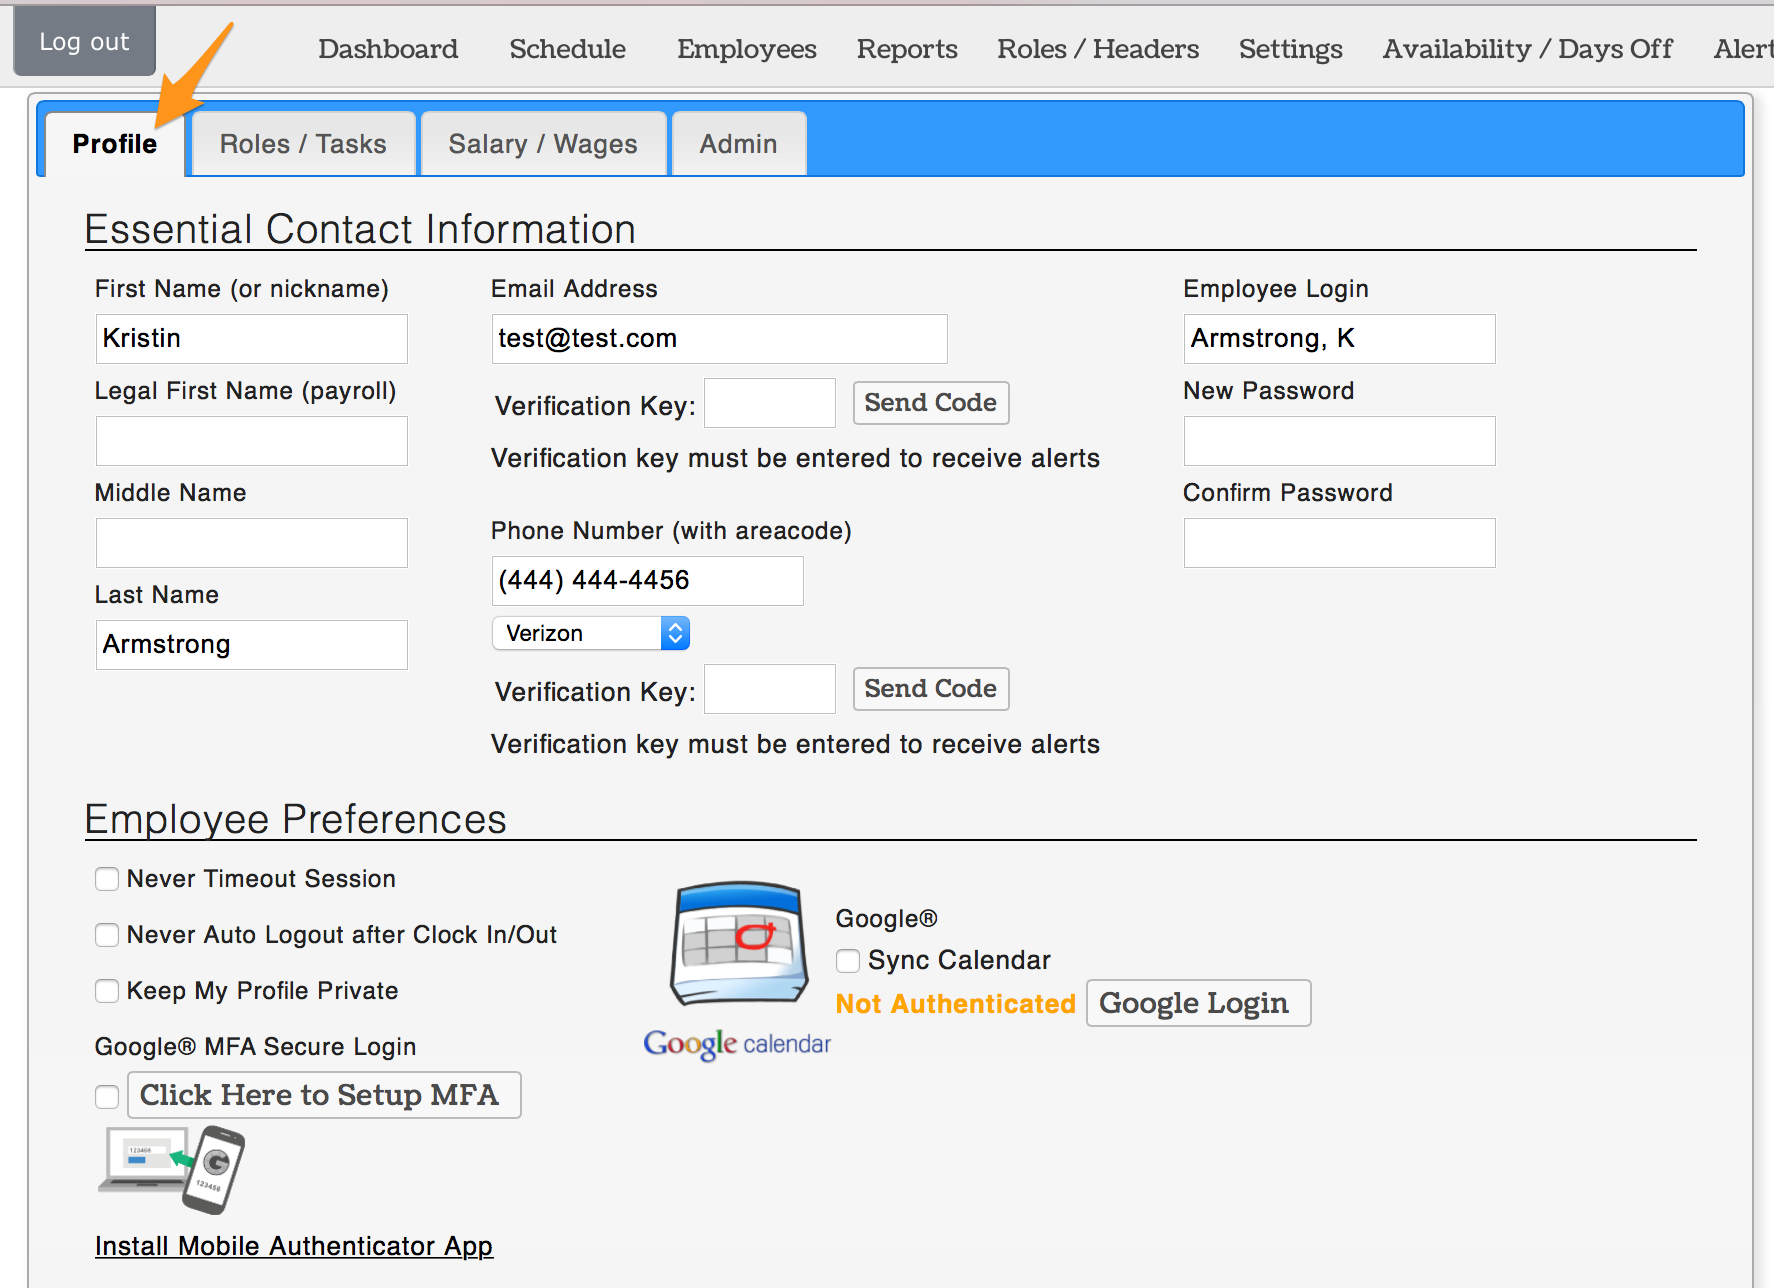
Task: Click the Confirm Password field
Action: pyautogui.click(x=1340, y=543)
